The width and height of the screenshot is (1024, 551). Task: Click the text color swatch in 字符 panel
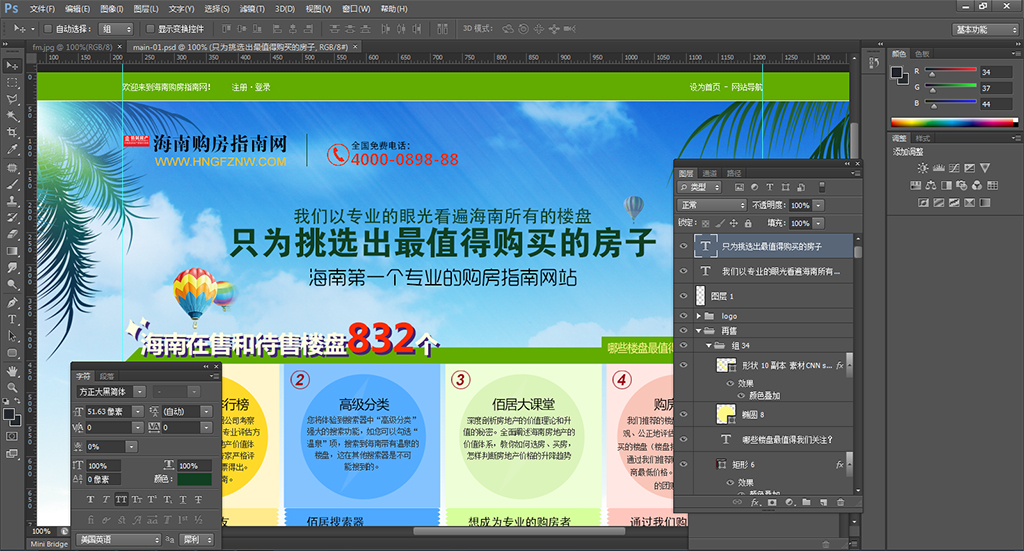(x=194, y=480)
